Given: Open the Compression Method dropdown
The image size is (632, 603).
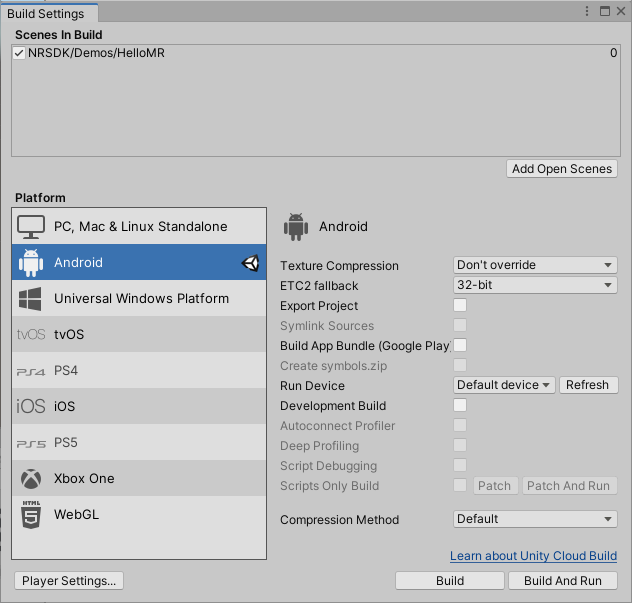Looking at the screenshot, I should [535, 519].
